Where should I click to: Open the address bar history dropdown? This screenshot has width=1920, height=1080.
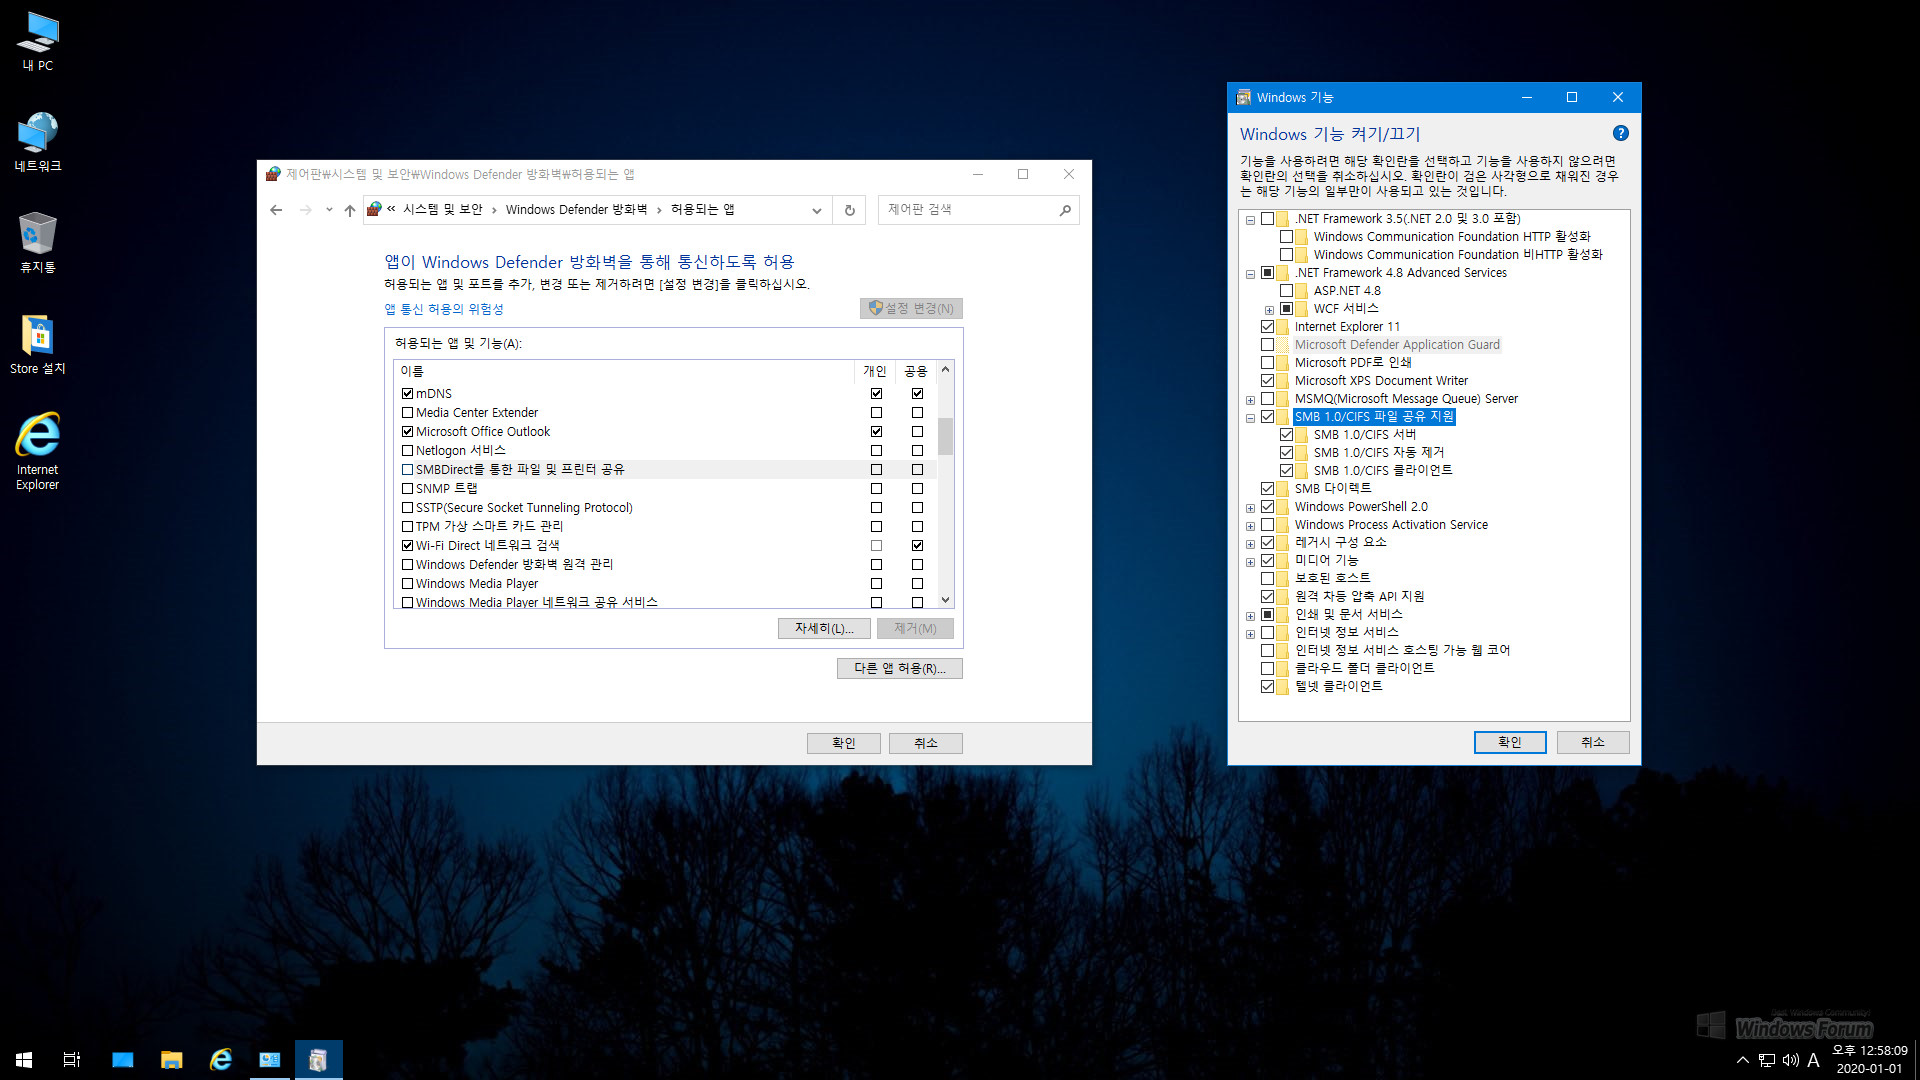coord(816,210)
